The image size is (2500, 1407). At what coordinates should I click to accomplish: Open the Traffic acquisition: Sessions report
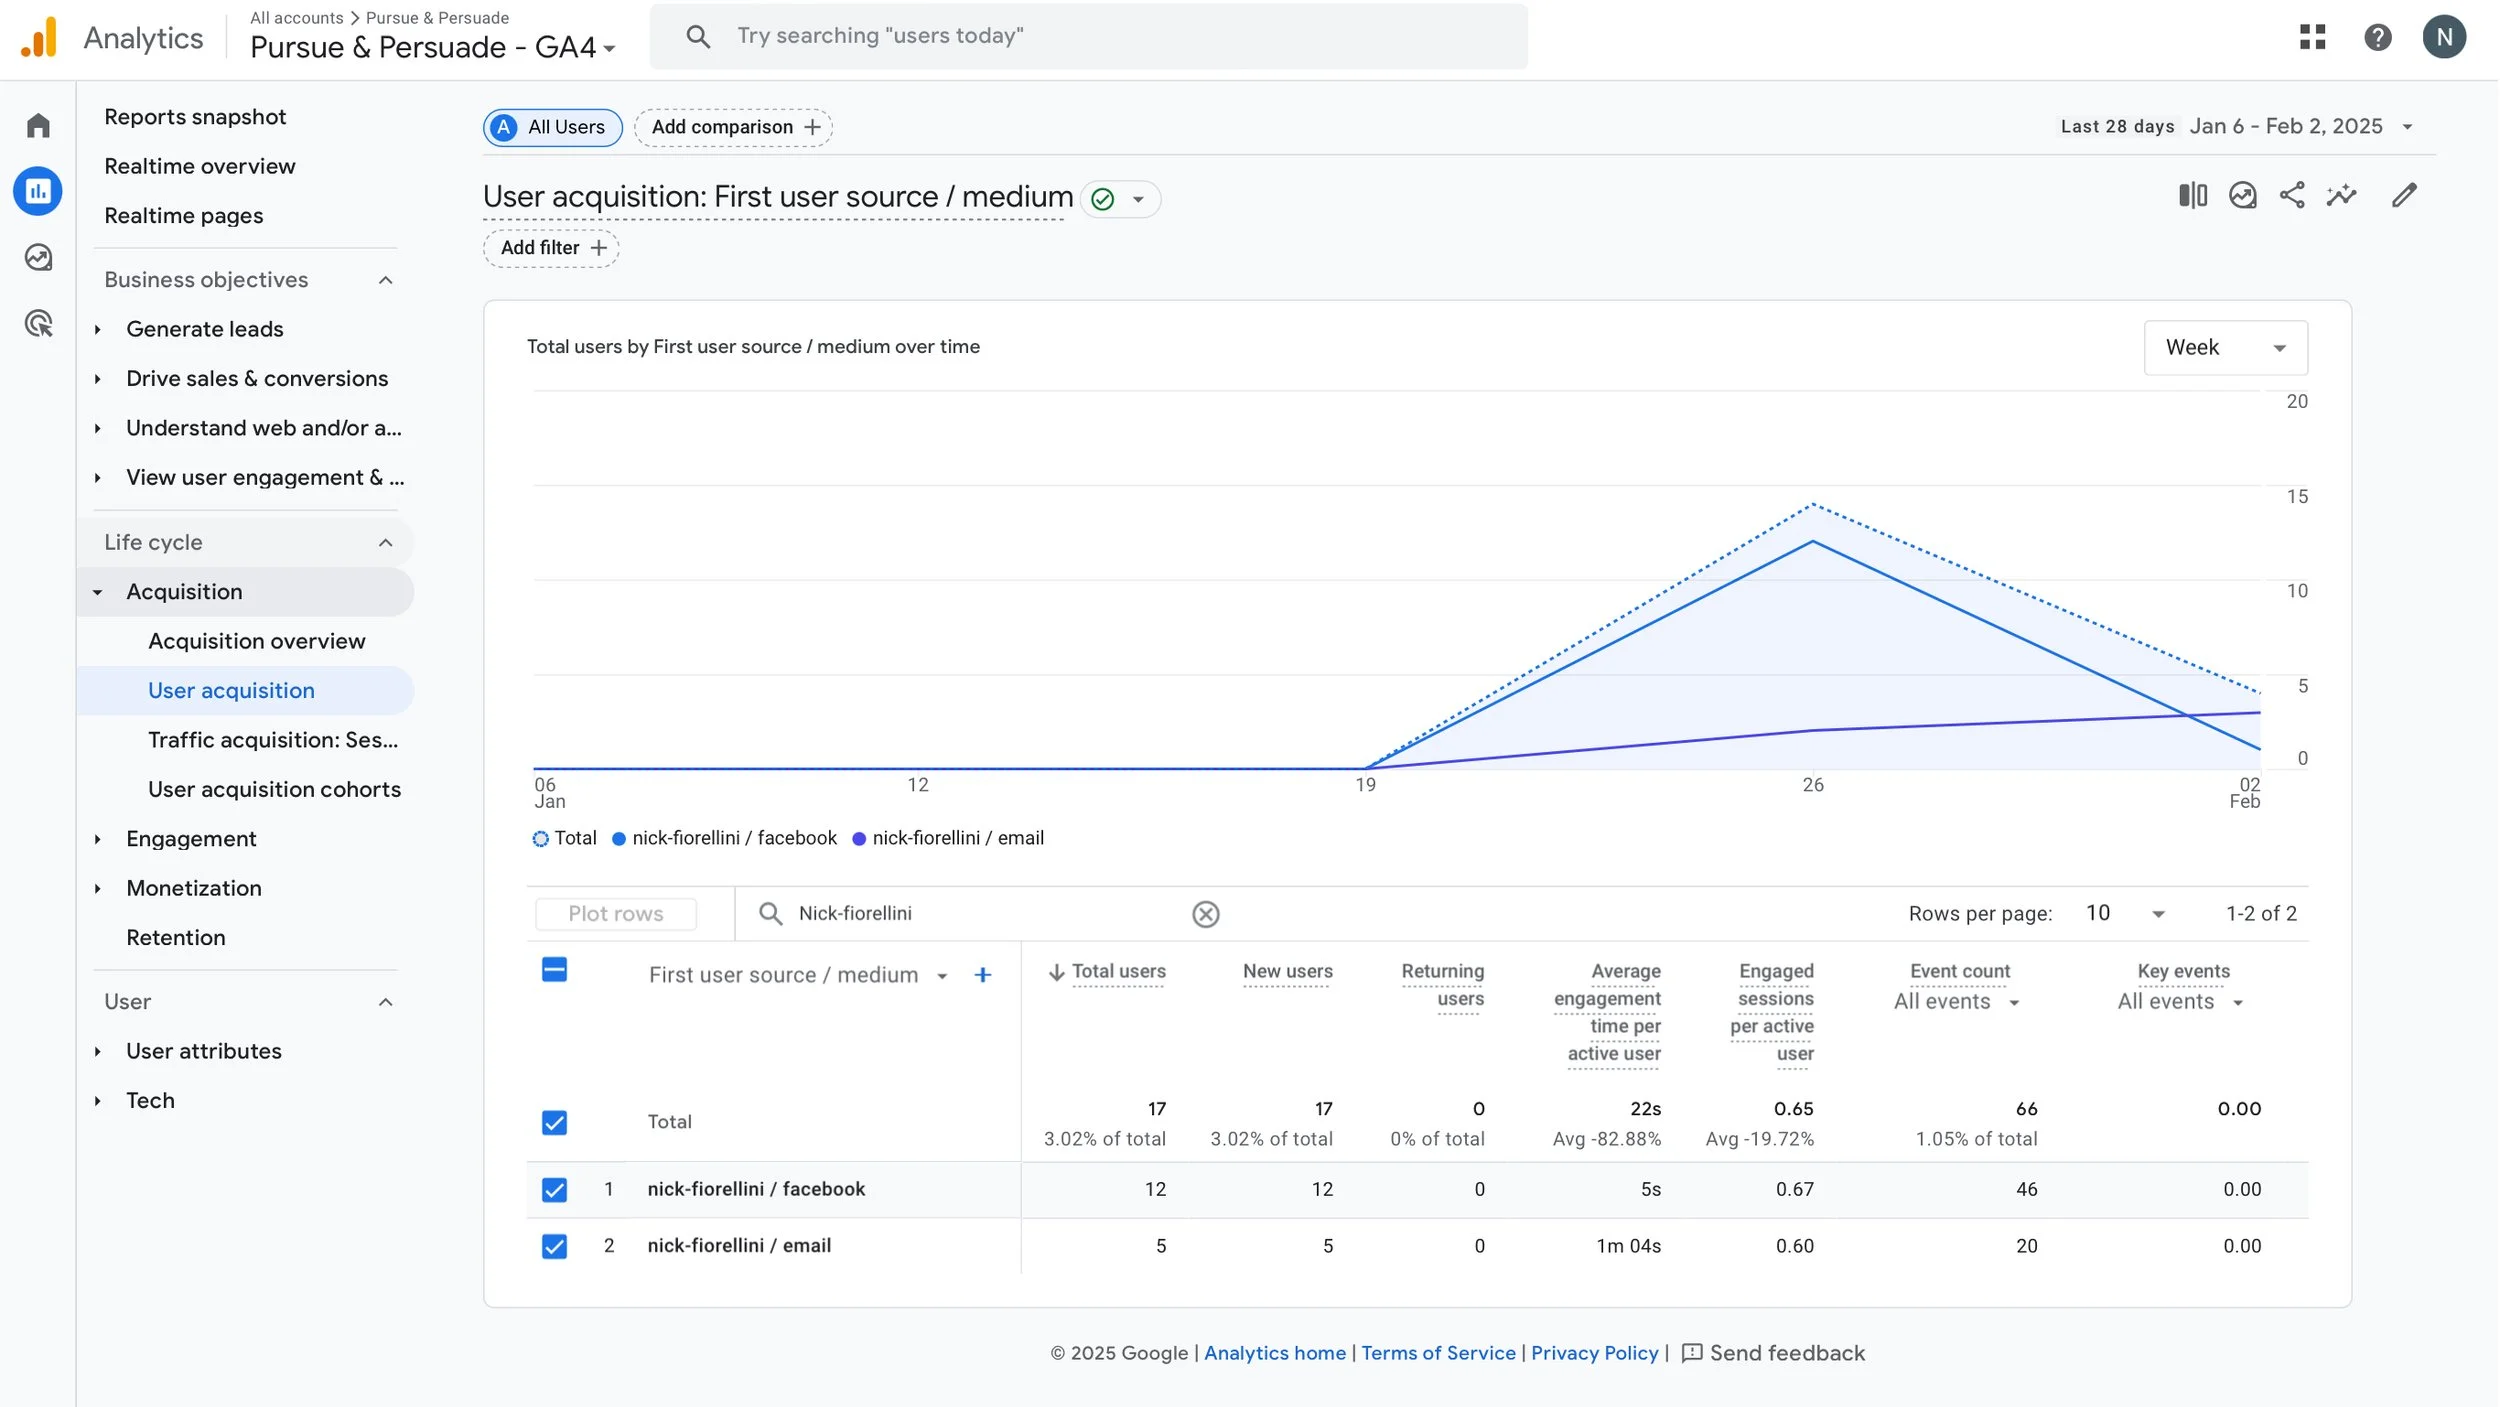273,740
